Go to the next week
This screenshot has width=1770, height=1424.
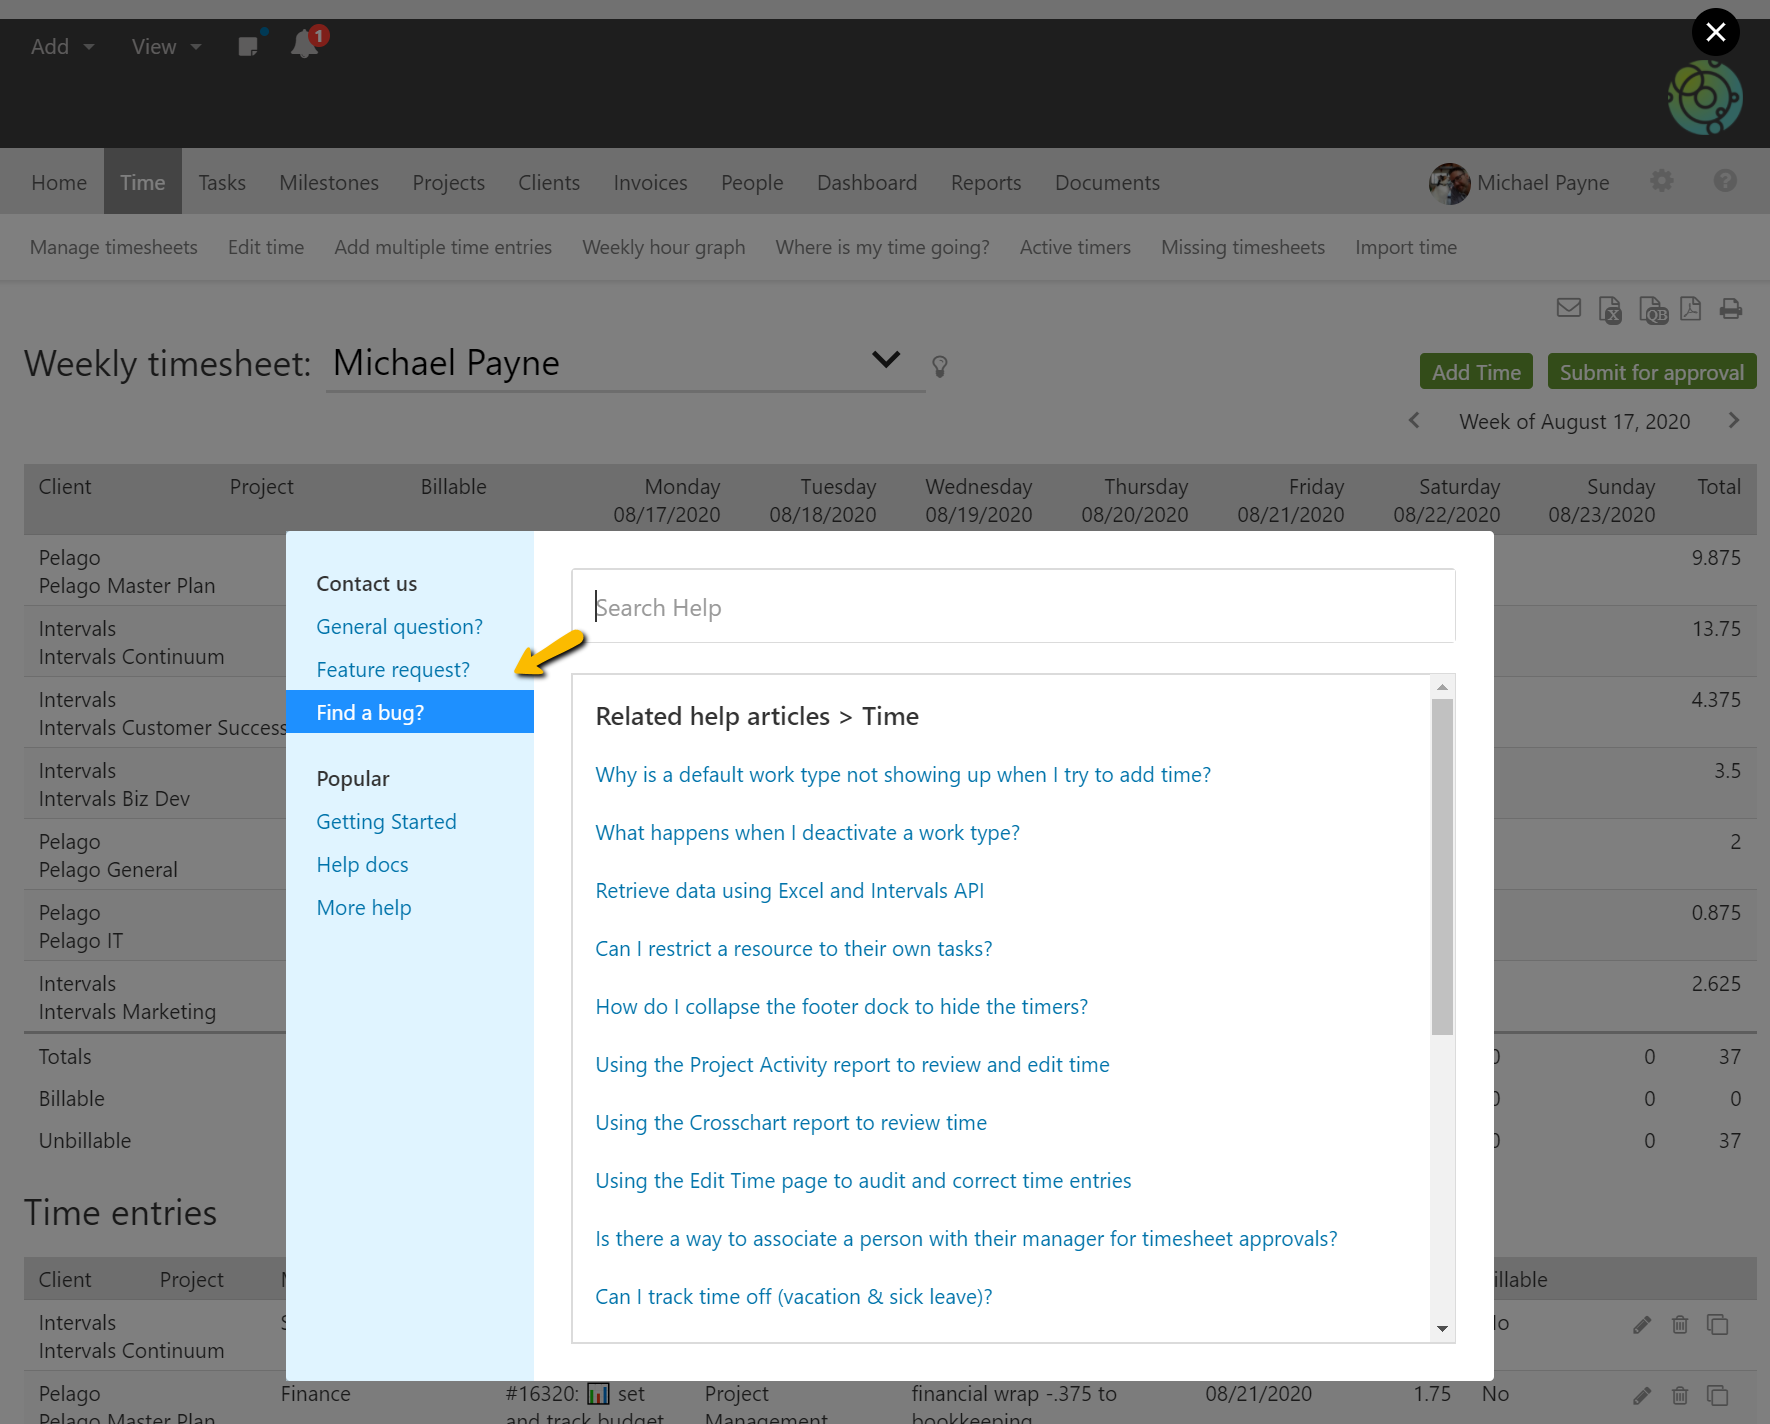[1734, 421]
